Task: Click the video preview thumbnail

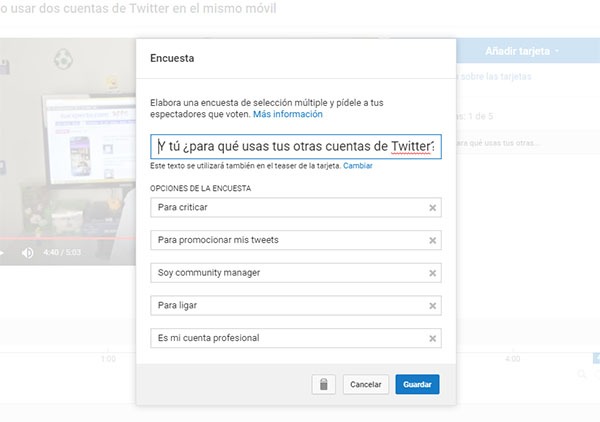Action: 68,140
